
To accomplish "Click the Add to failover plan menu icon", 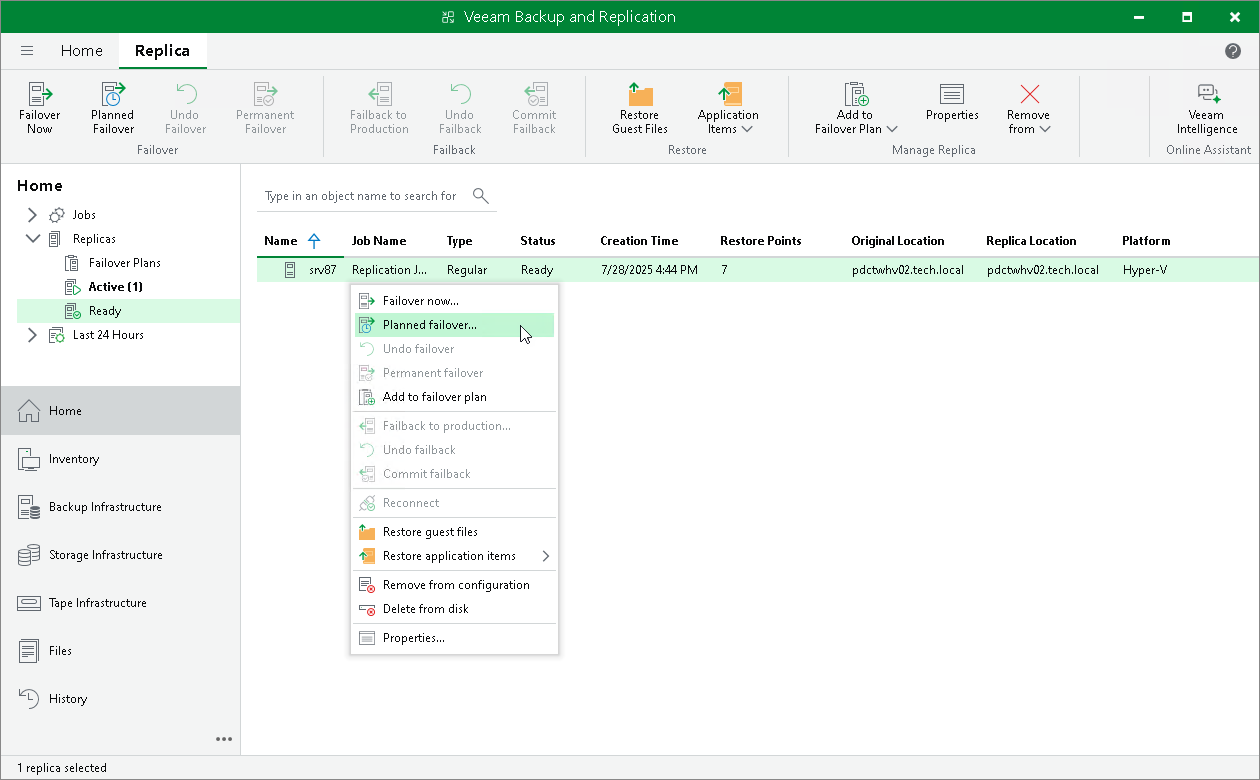I will point(367,397).
